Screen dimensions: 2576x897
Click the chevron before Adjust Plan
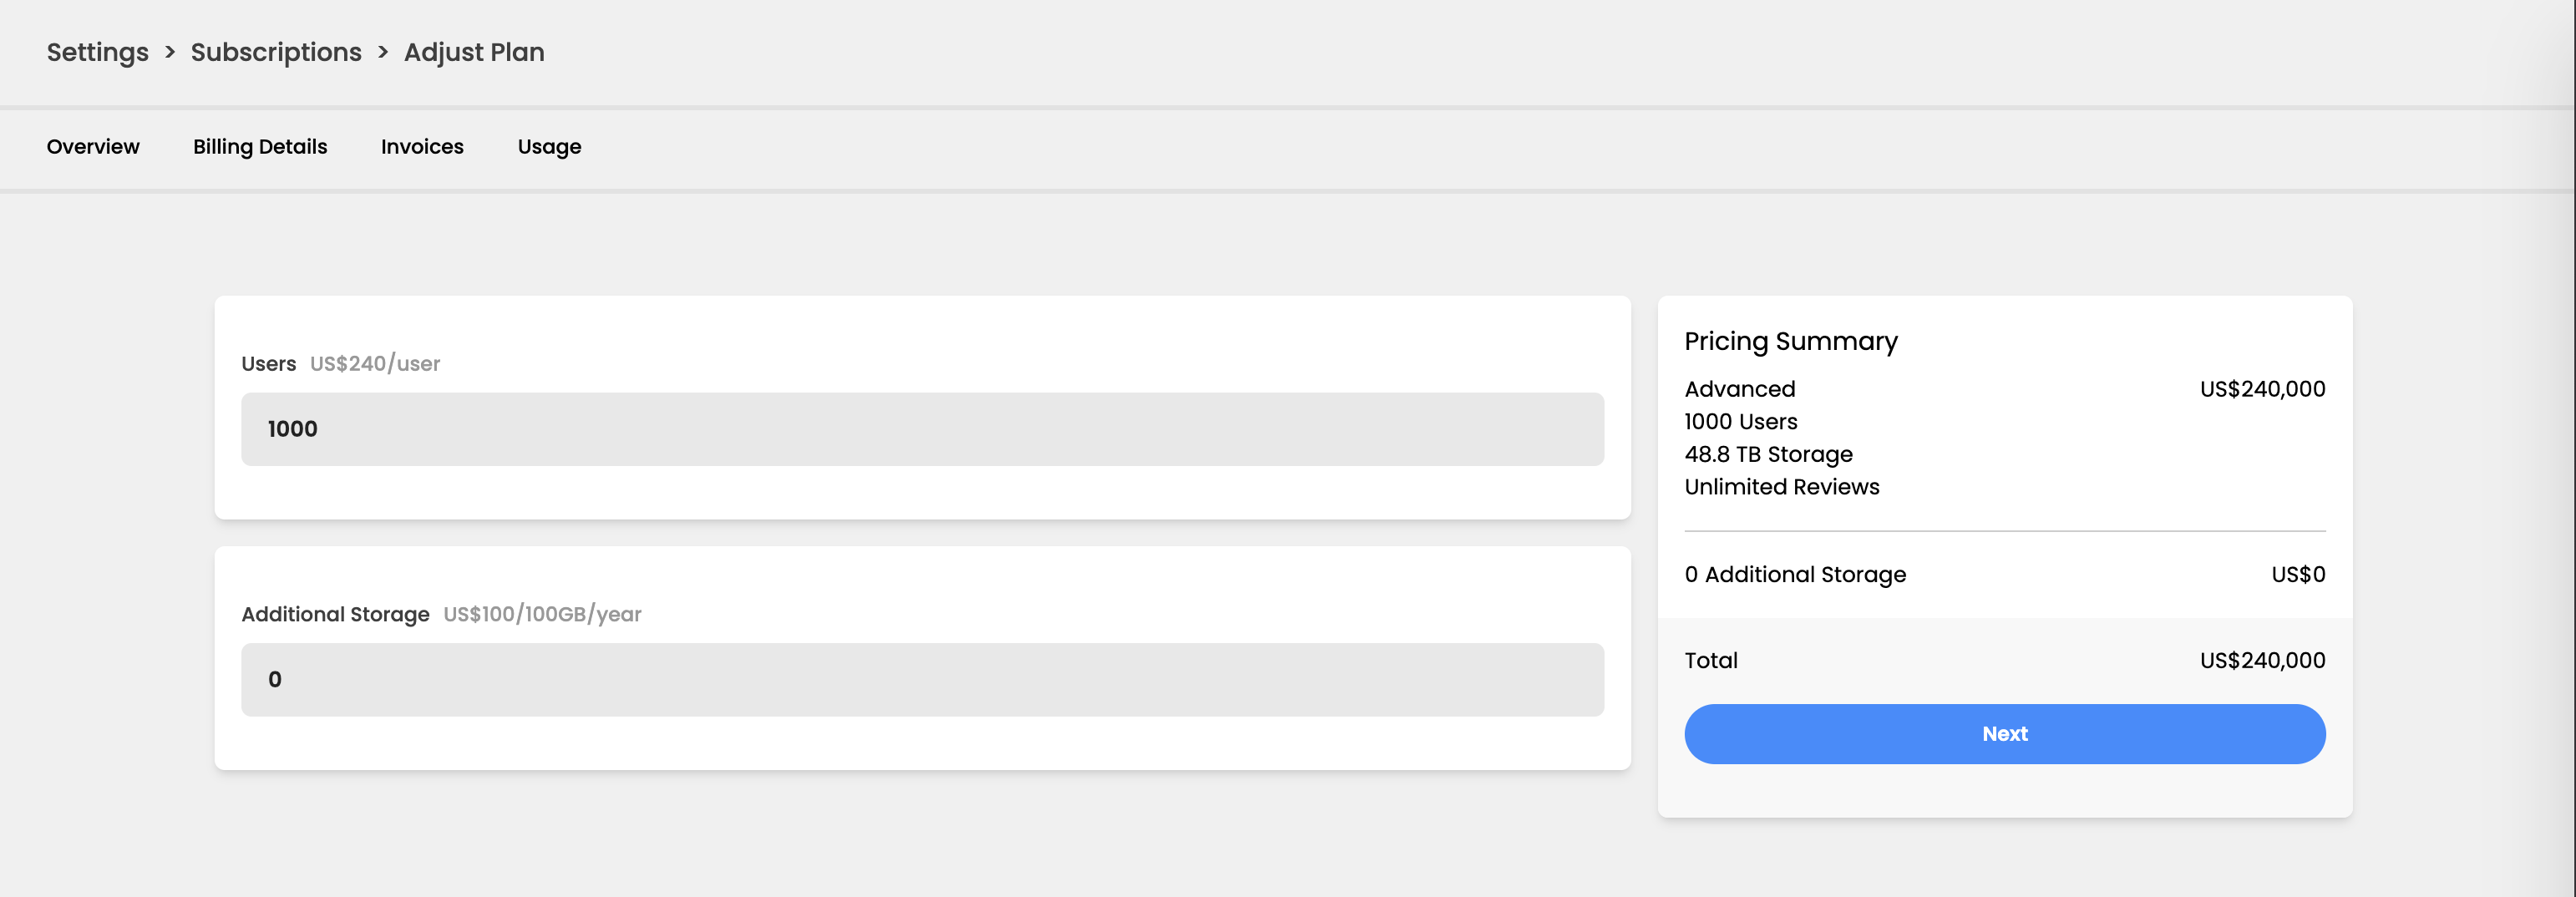(383, 52)
